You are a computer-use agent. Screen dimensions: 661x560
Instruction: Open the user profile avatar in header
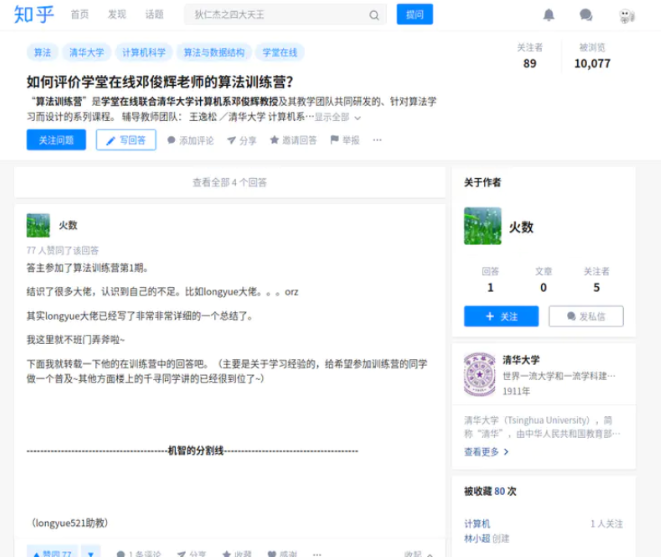pyautogui.click(x=627, y=16)
